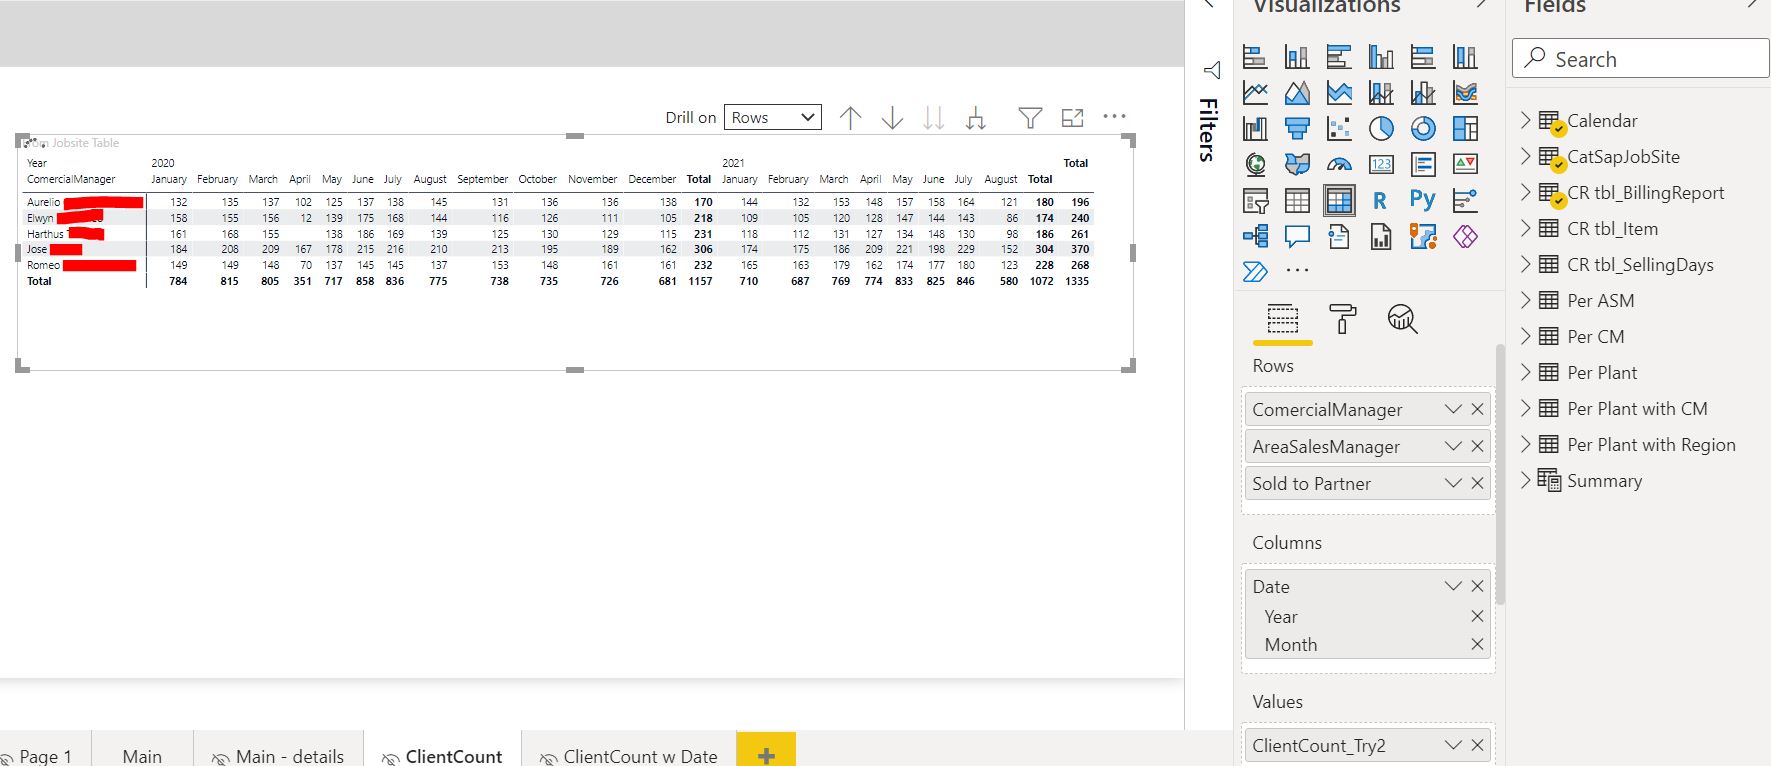Choose the clustered bar chart visual
This screenshot has width=1771, height=766.
(x=1339, y=57)
